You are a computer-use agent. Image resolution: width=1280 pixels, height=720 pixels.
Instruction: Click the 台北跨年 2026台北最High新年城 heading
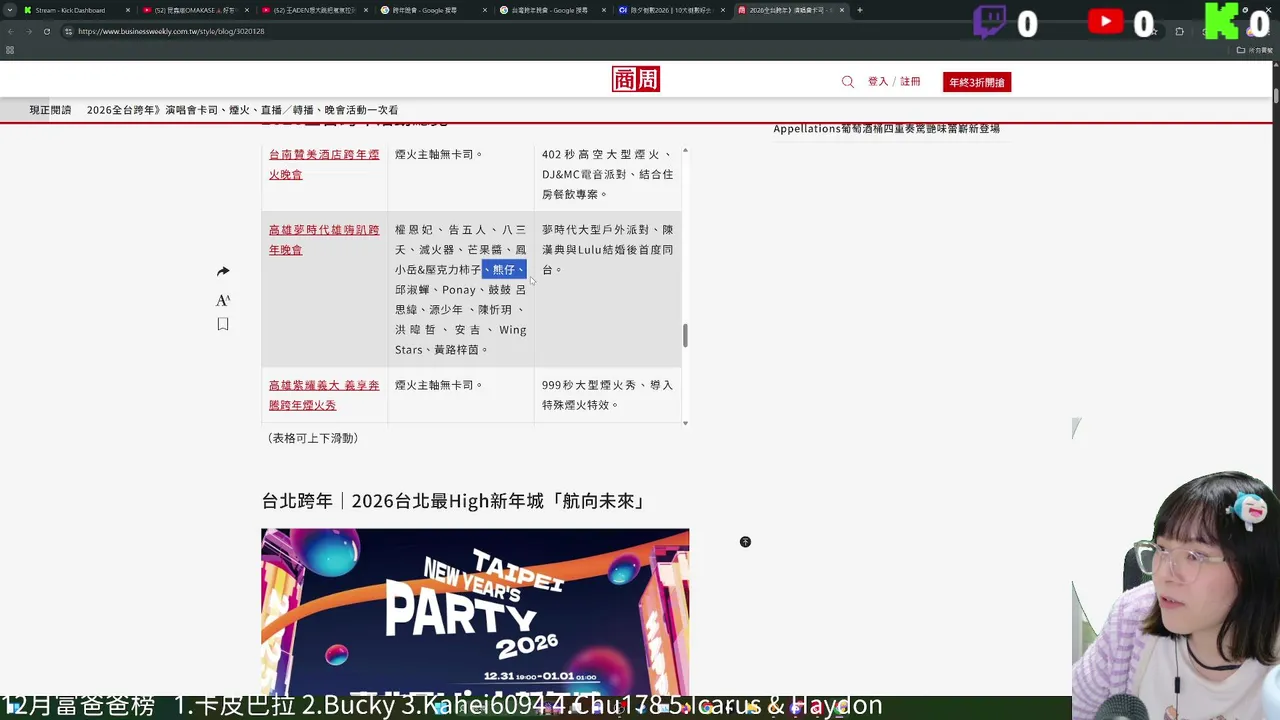[x=454, y=501]
